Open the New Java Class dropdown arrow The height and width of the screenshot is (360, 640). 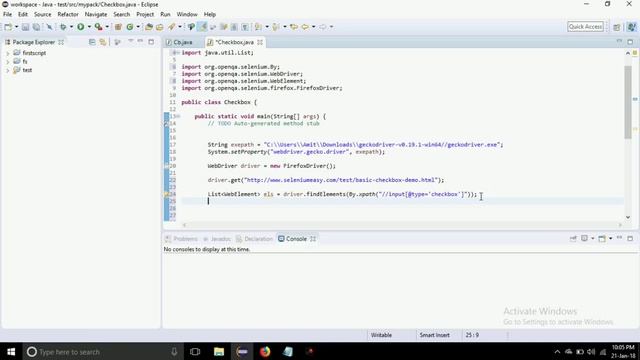point(138,27)
